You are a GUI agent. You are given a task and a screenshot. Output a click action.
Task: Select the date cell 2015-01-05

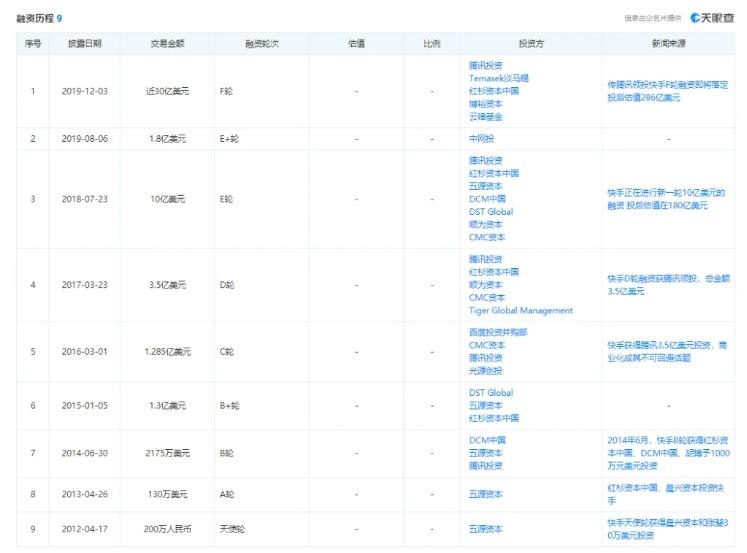coord(84,405)
